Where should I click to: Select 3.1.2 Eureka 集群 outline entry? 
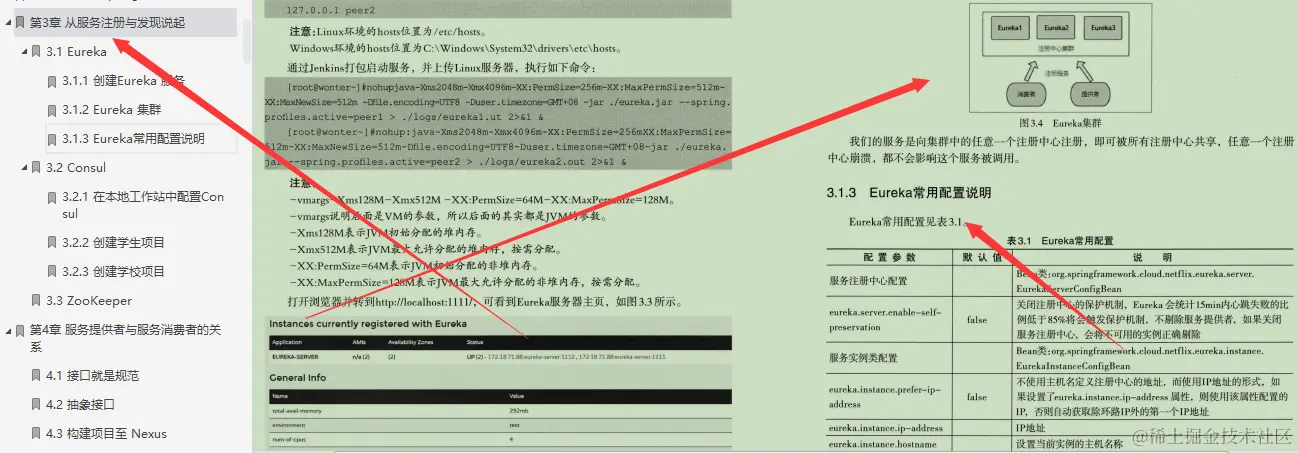tap(111, 110)
